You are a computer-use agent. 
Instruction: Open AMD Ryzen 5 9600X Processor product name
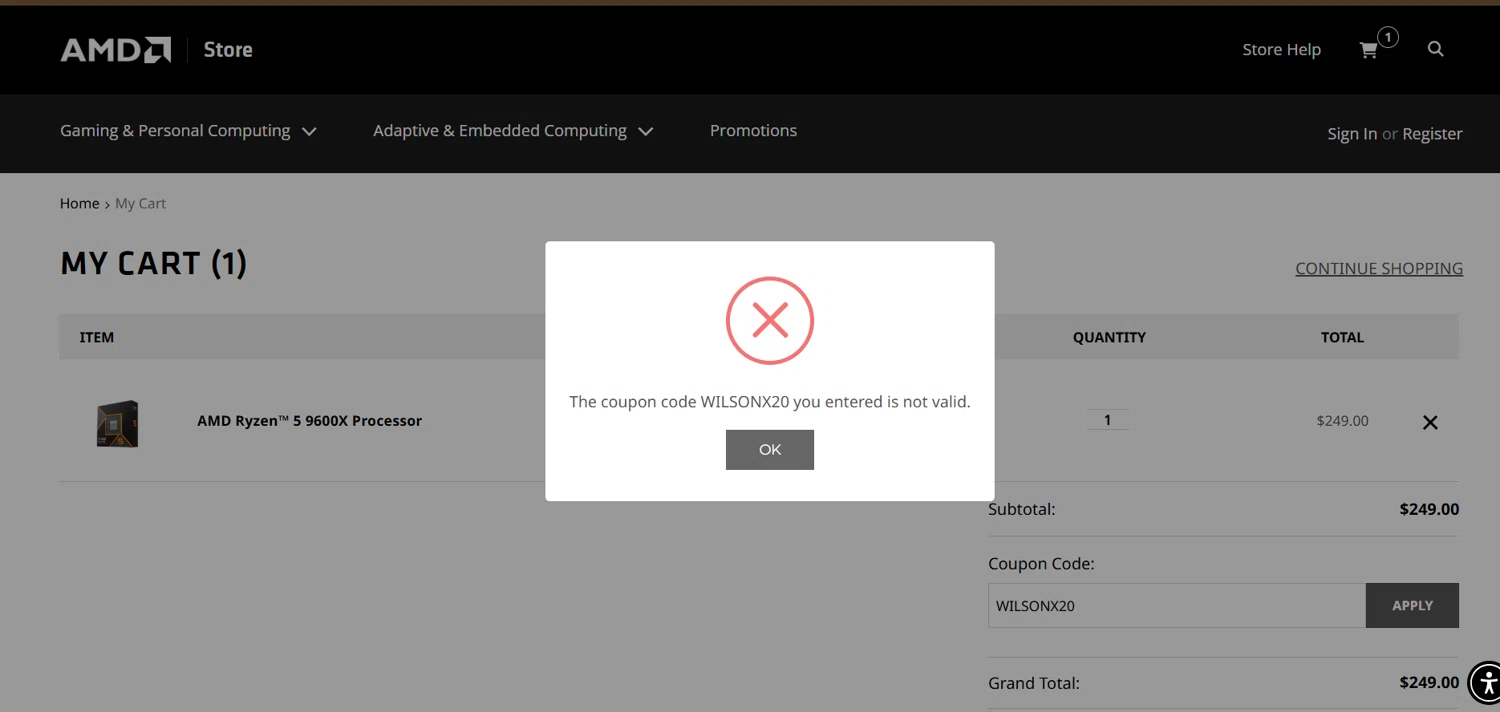(309, 421)
